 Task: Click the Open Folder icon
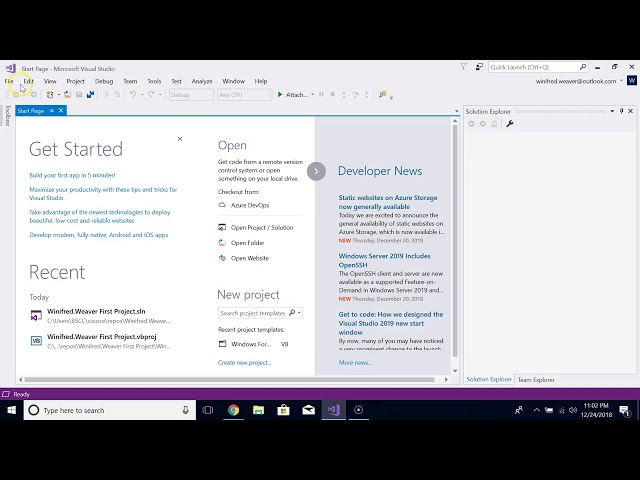pos(222,243)
